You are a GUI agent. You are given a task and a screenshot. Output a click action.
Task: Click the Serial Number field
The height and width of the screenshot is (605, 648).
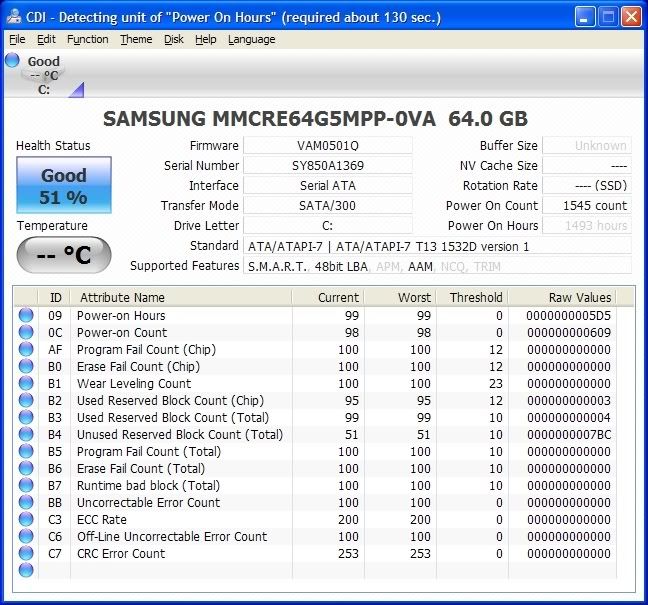[327, 166]
